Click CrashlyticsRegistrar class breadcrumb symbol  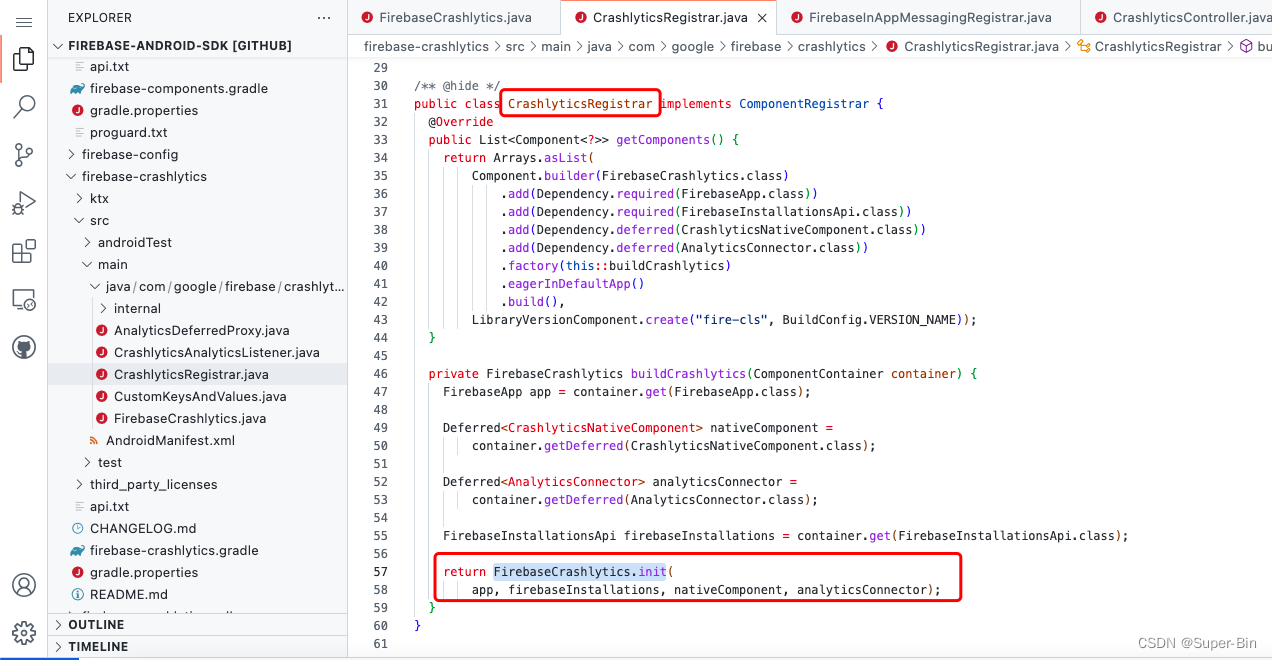(1150, 46)
